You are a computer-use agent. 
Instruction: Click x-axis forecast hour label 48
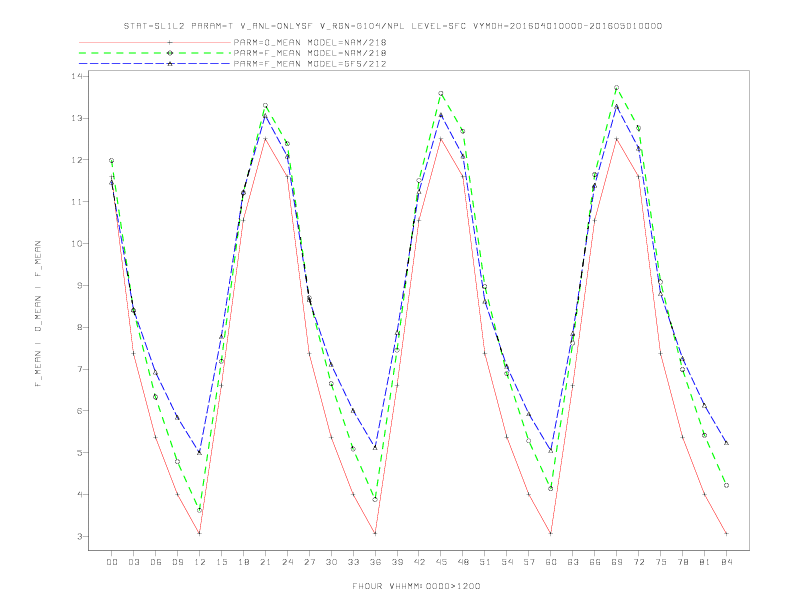point(463,562)
